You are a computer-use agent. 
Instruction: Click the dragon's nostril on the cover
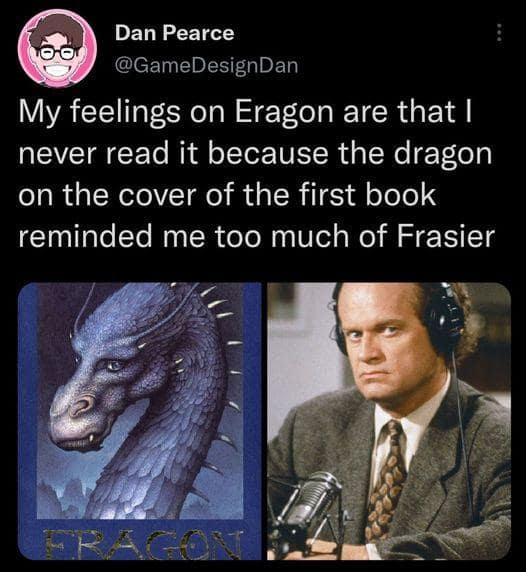[82, 406]
